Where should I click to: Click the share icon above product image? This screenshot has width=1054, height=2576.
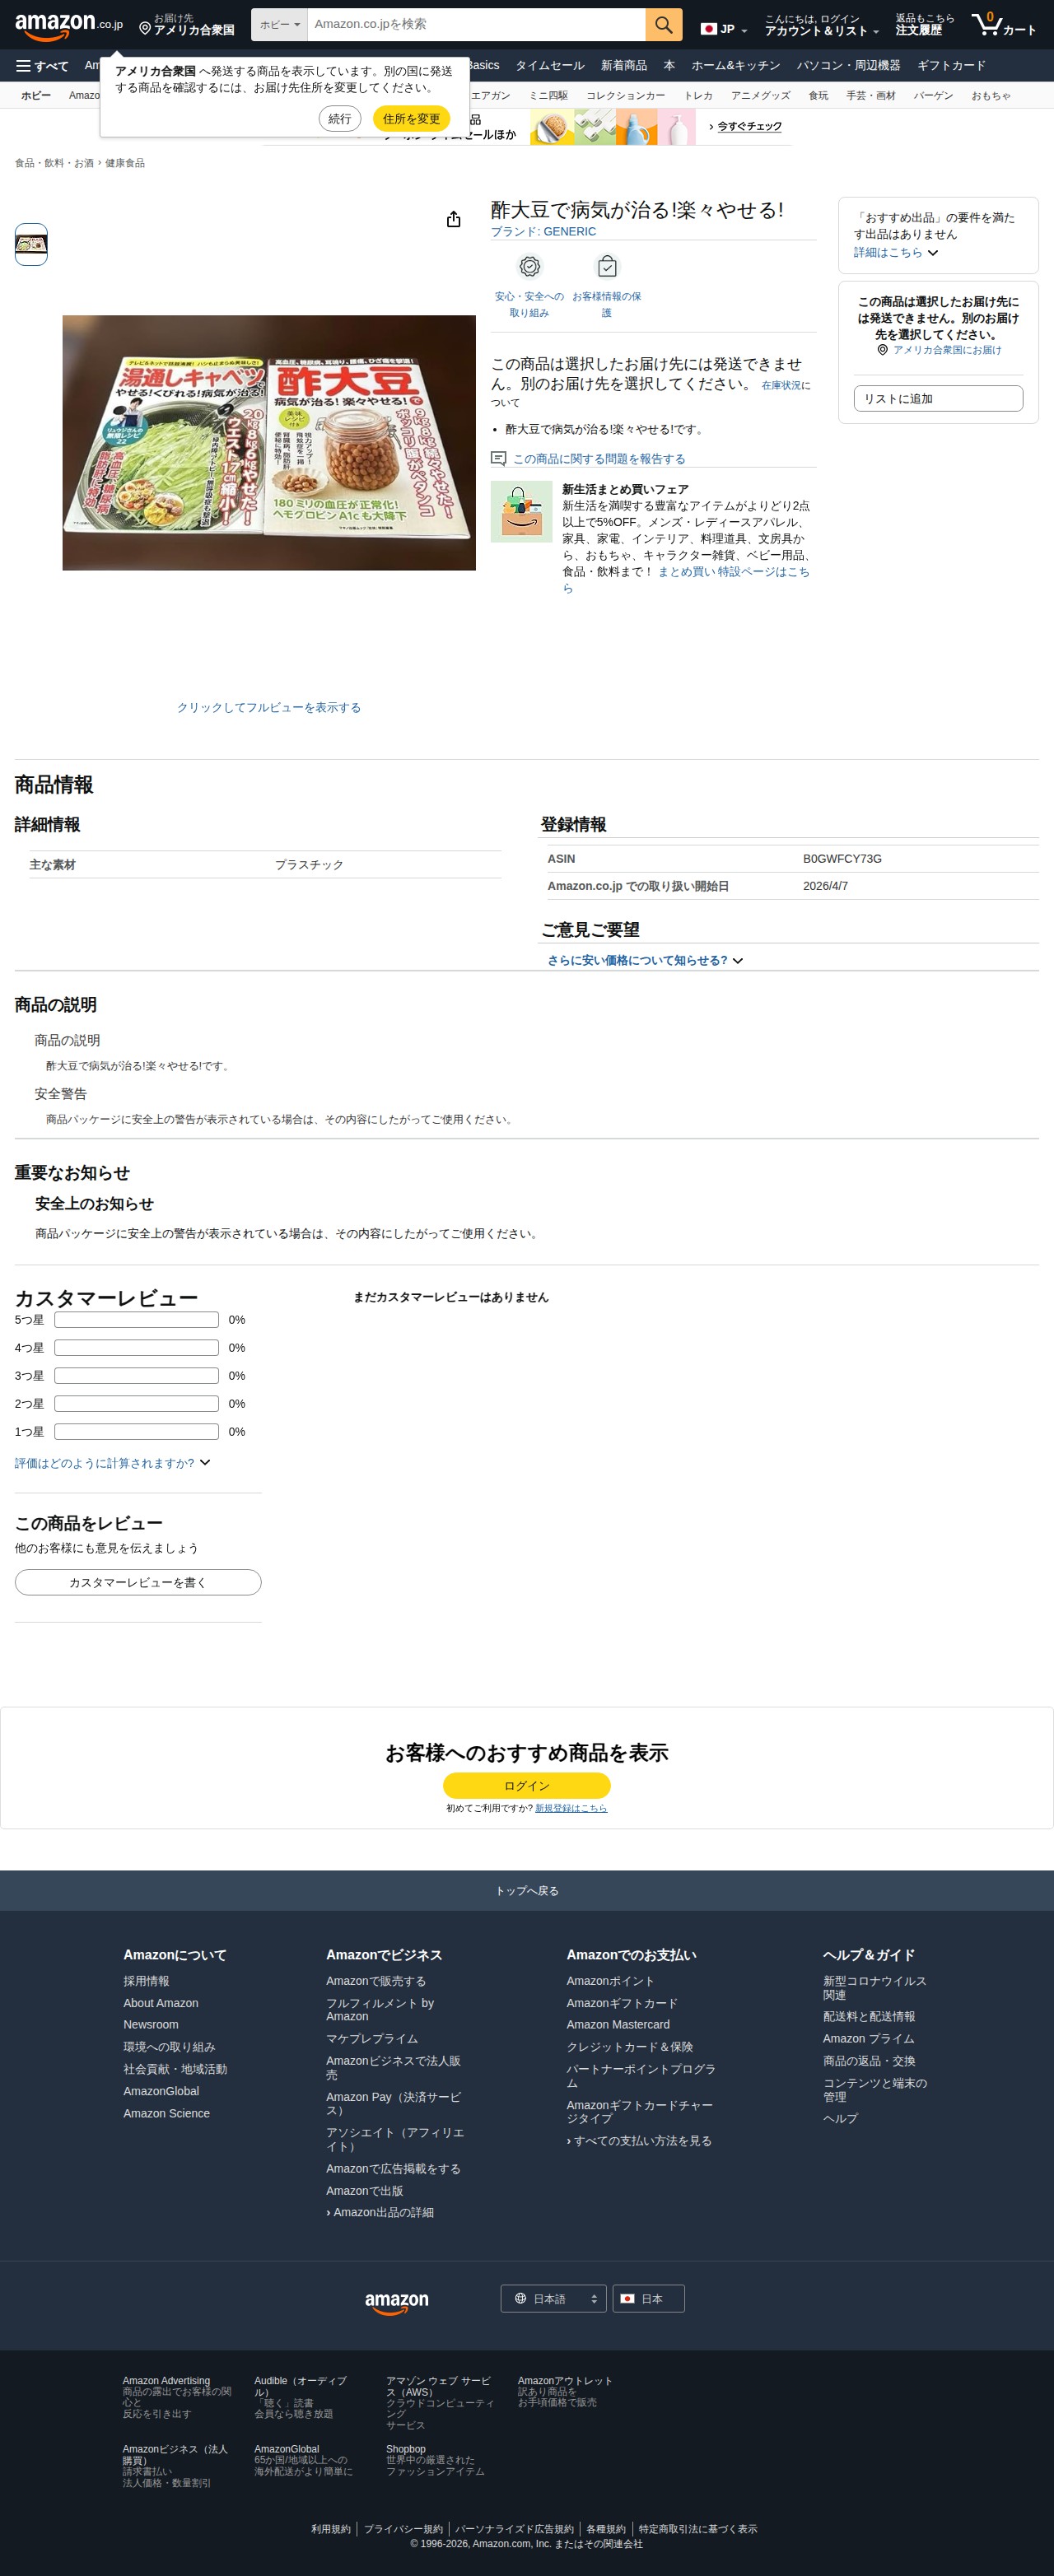coord(453,219)
